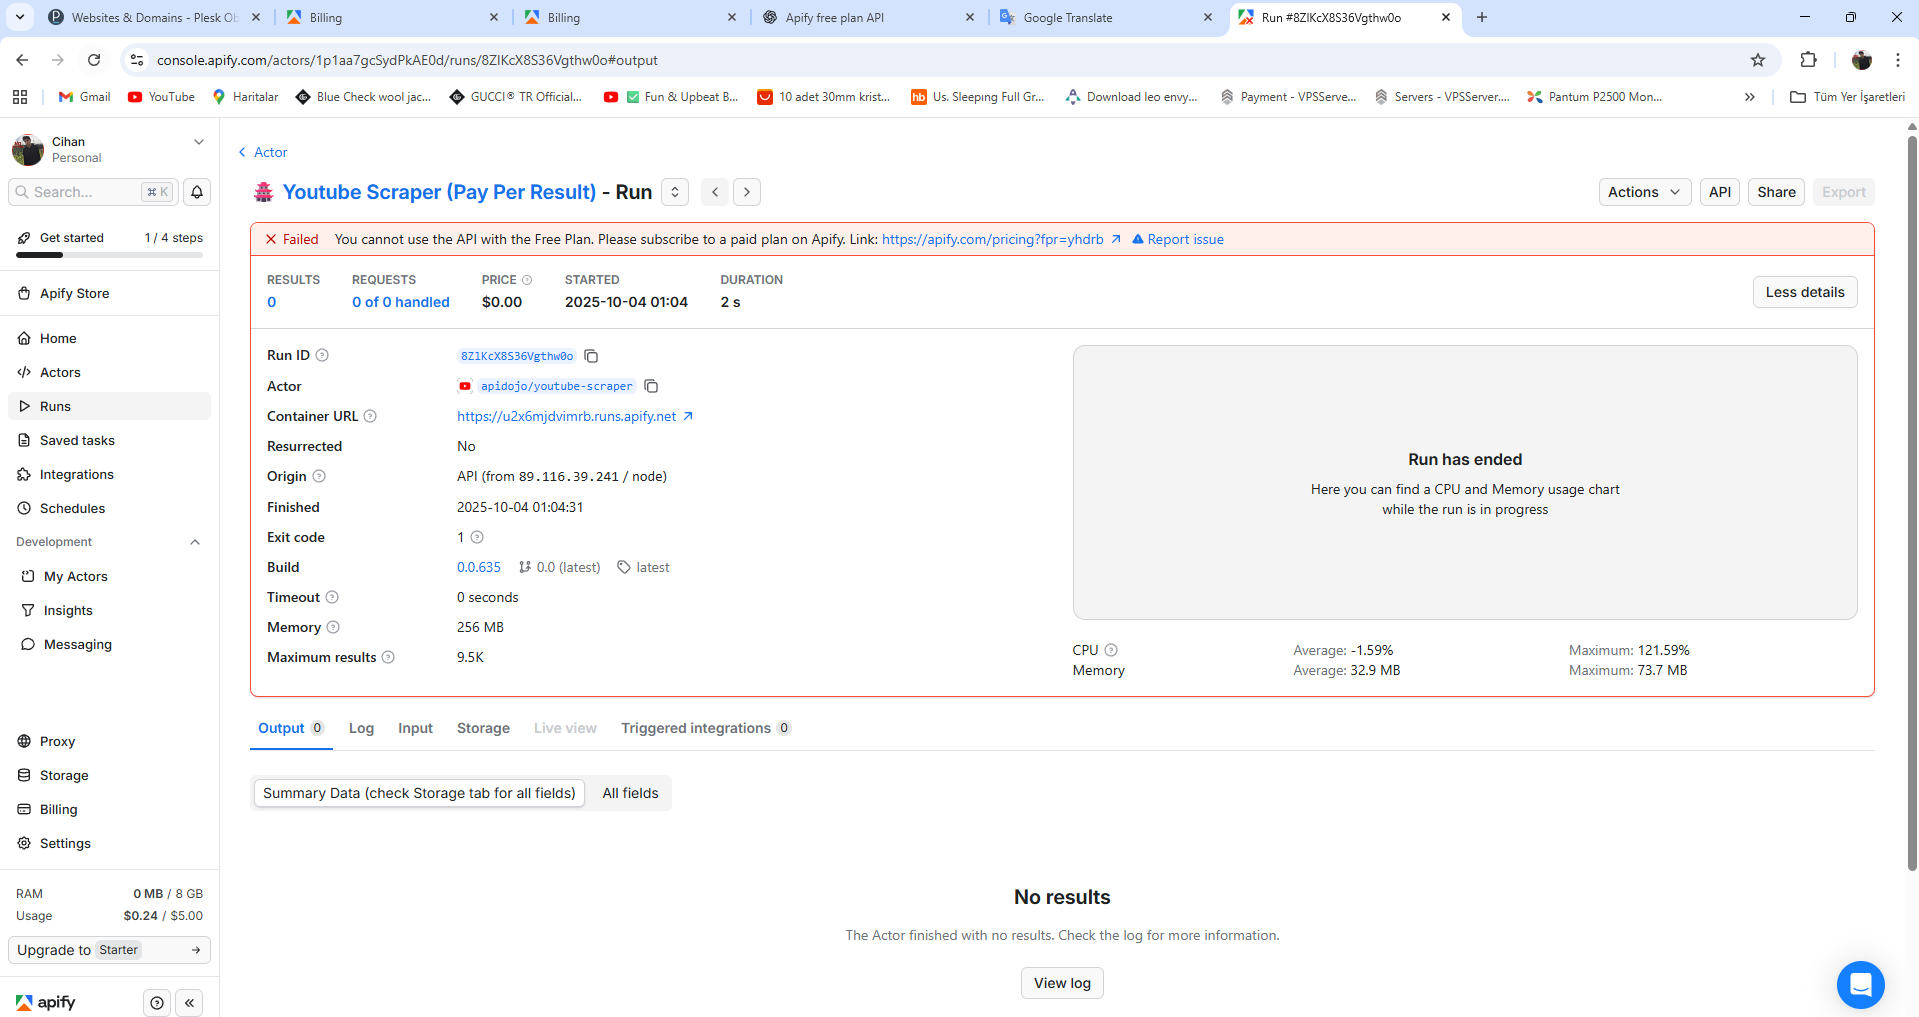Focus the sidebar Search field
1919x1017 pixels.
click(94, 192)
